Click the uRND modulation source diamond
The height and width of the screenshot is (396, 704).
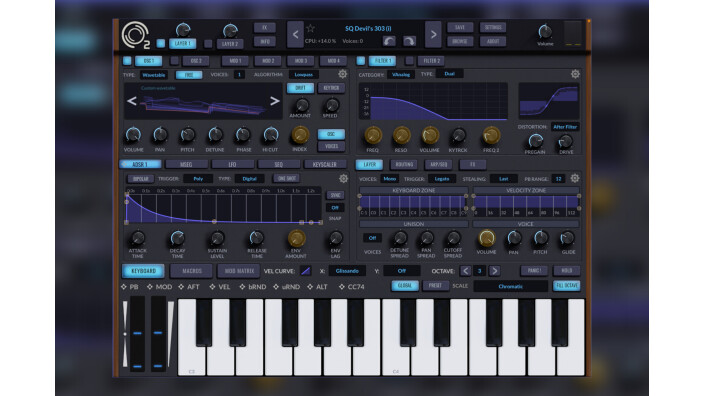point(276,286)
